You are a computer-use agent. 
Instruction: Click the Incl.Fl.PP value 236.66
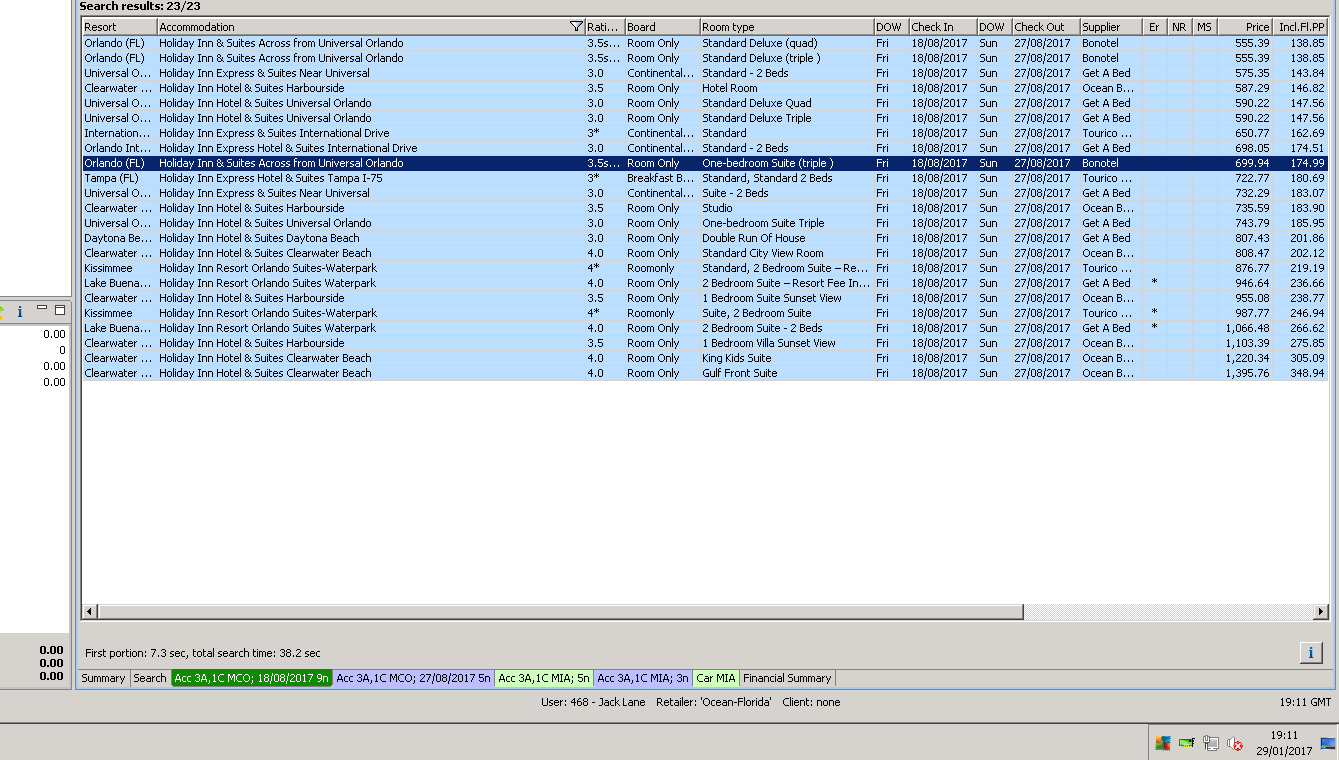coord(1301,283)
